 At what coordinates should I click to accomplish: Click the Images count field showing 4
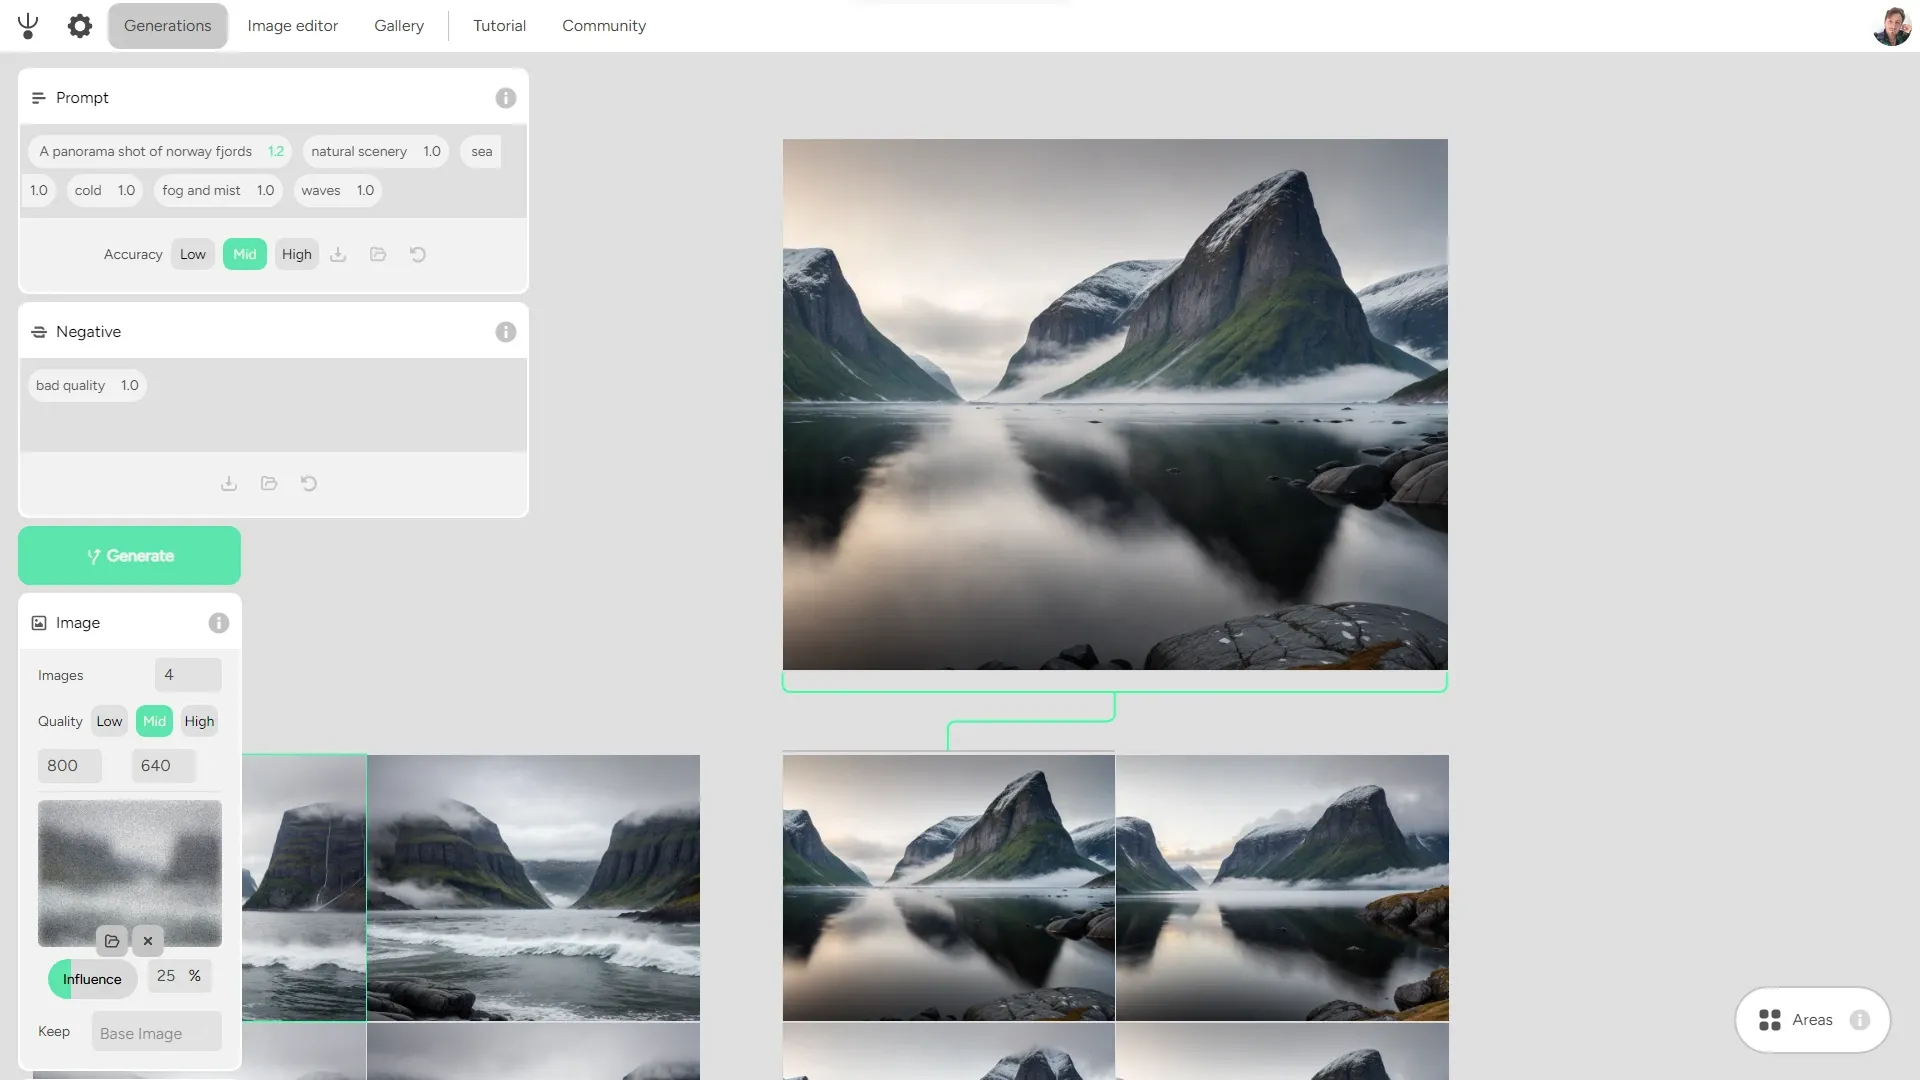pyautogui.click(x=188, y=676)
